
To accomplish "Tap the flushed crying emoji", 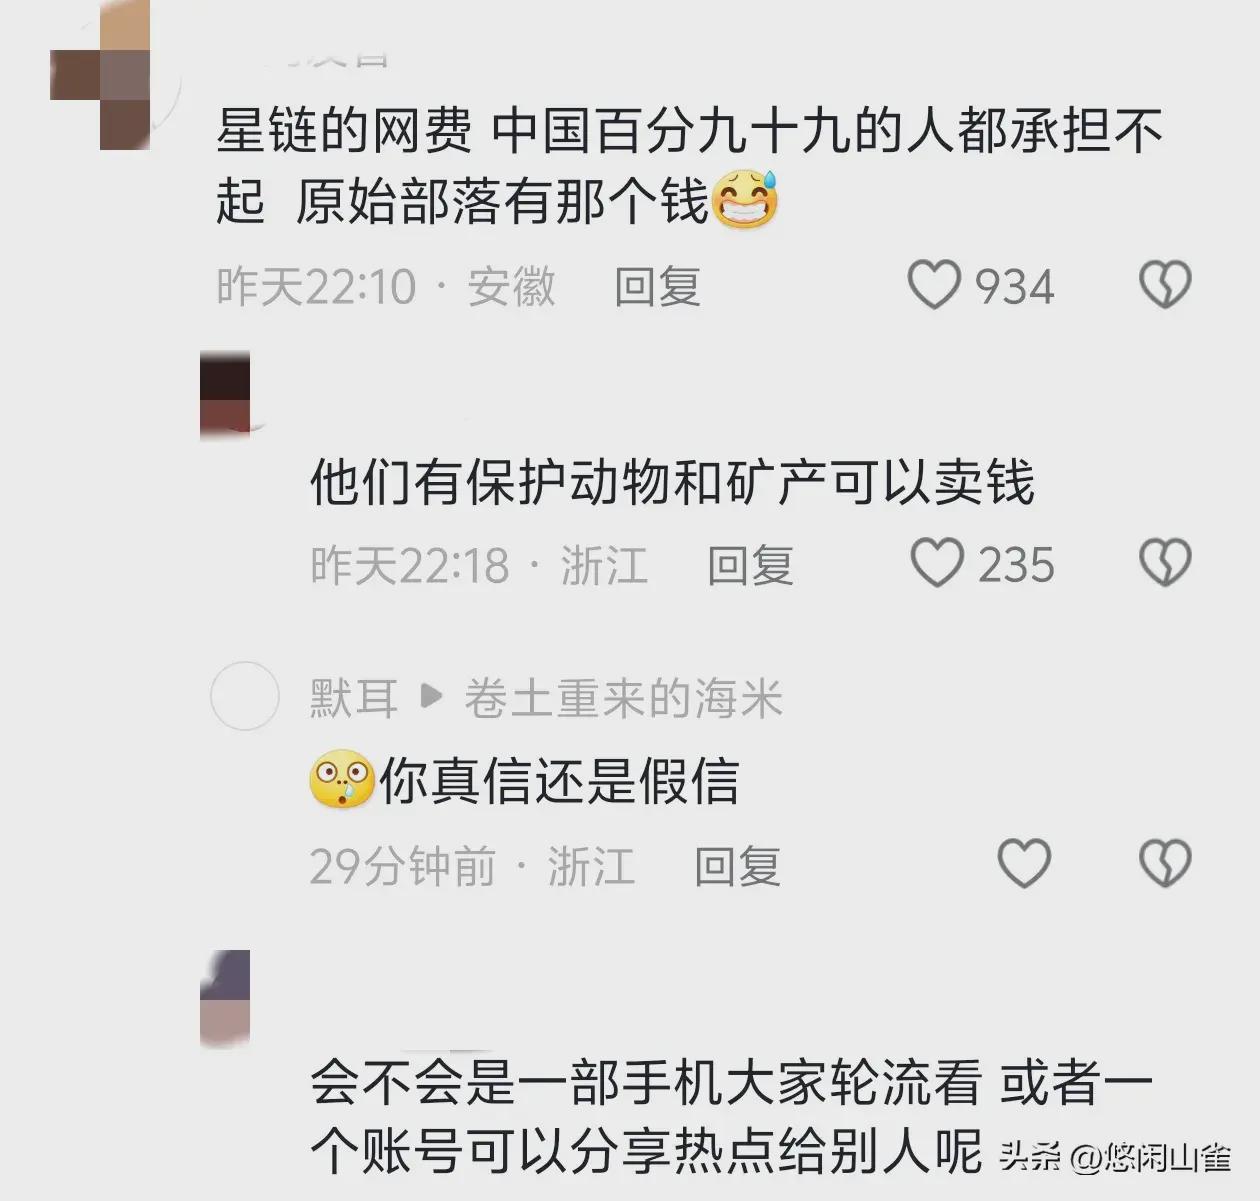I will 342,779.
